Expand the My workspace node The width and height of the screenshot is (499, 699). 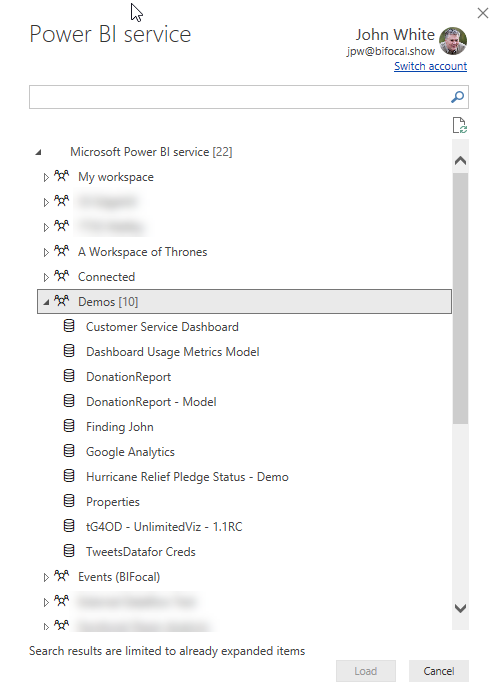[x=46, y=177]
